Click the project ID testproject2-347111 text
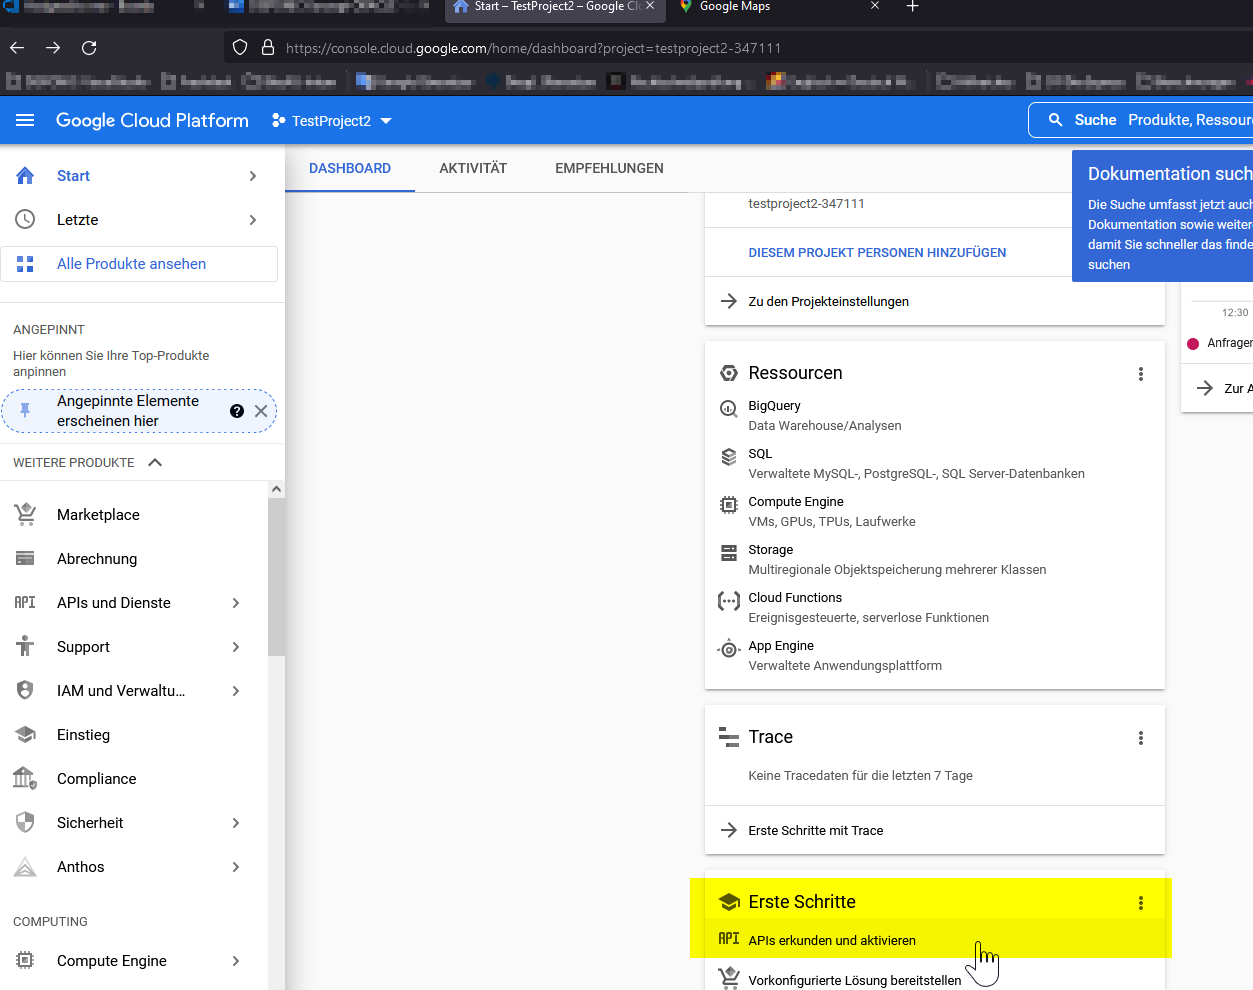The image size is (1253, 990). click(806, 204)
